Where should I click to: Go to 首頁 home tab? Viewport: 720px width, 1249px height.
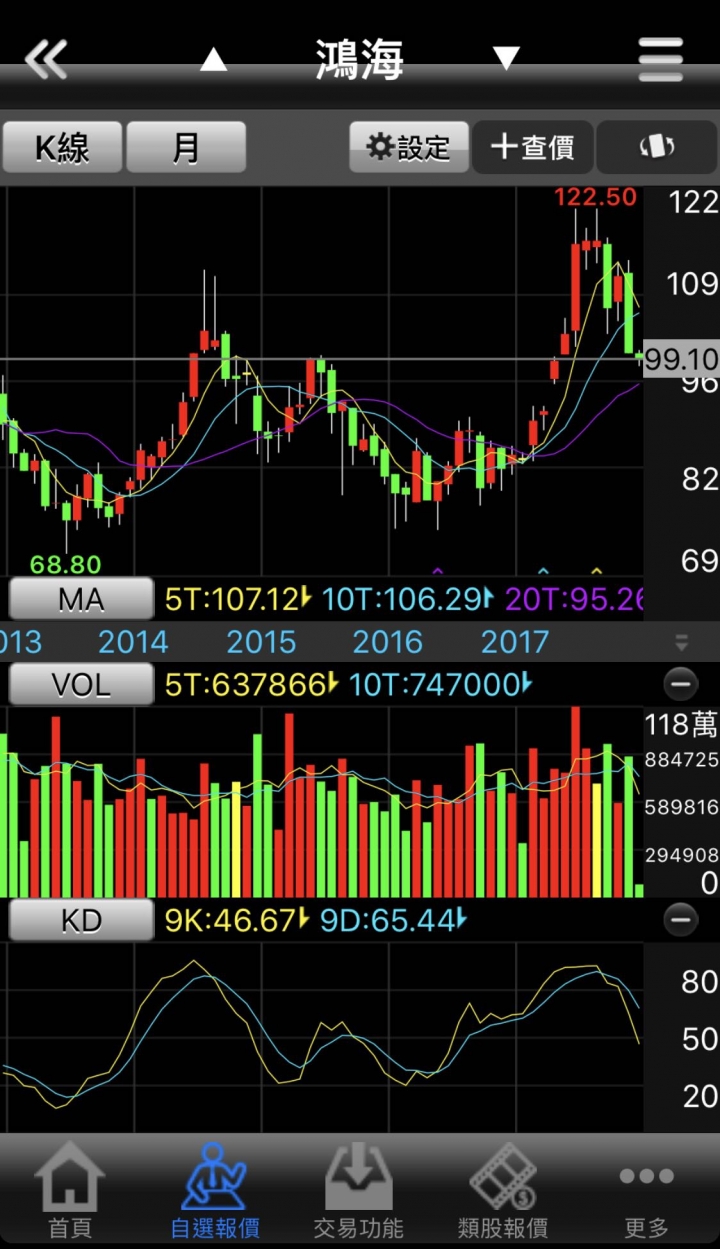pyautogui.click(x=70, y=1192)
